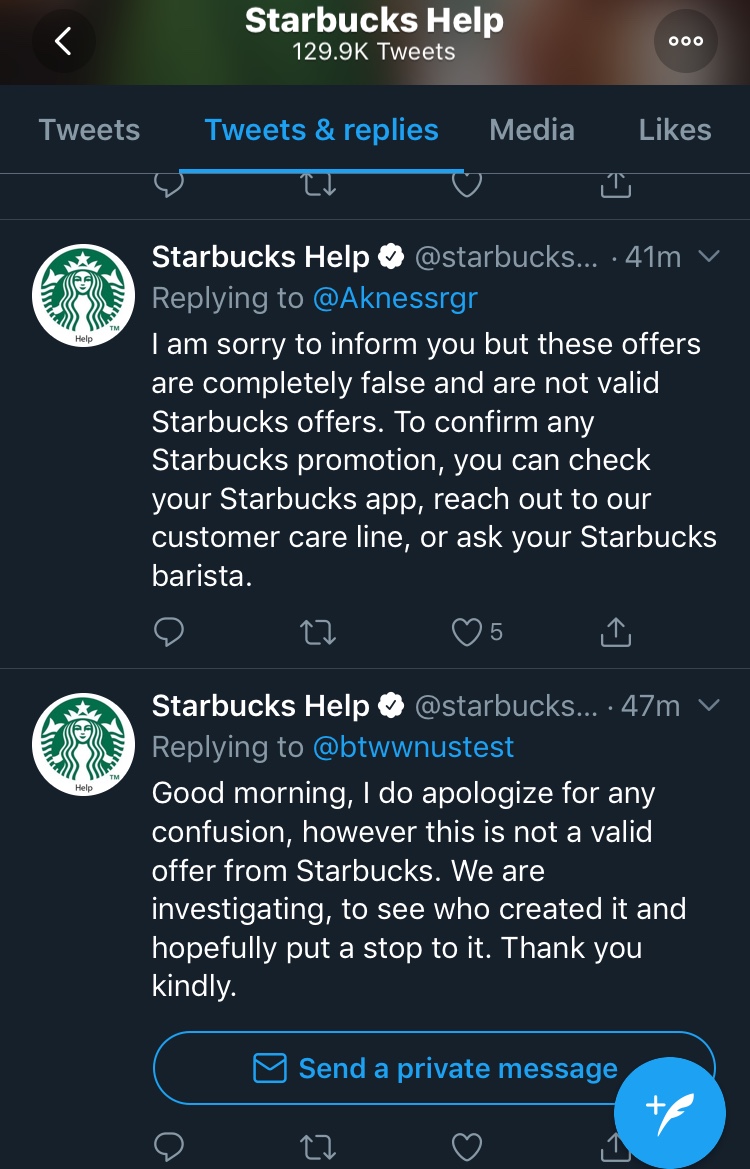Open the Likes tab

(675, 130)
